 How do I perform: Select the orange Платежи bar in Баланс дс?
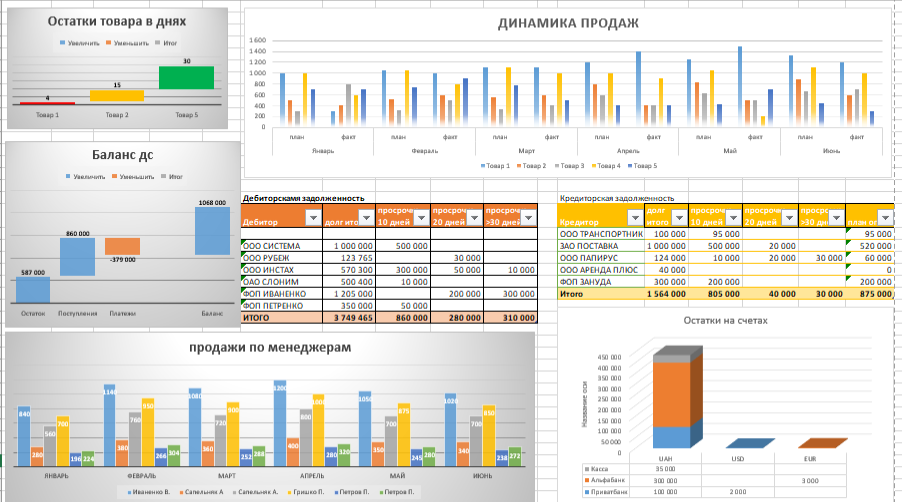click(123, 246)
